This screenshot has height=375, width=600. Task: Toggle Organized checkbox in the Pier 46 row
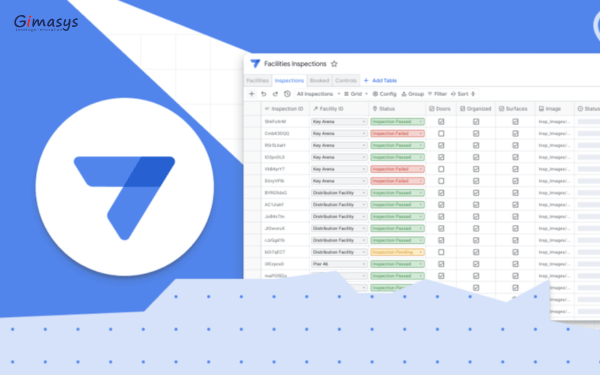click(x=476, y=264)
